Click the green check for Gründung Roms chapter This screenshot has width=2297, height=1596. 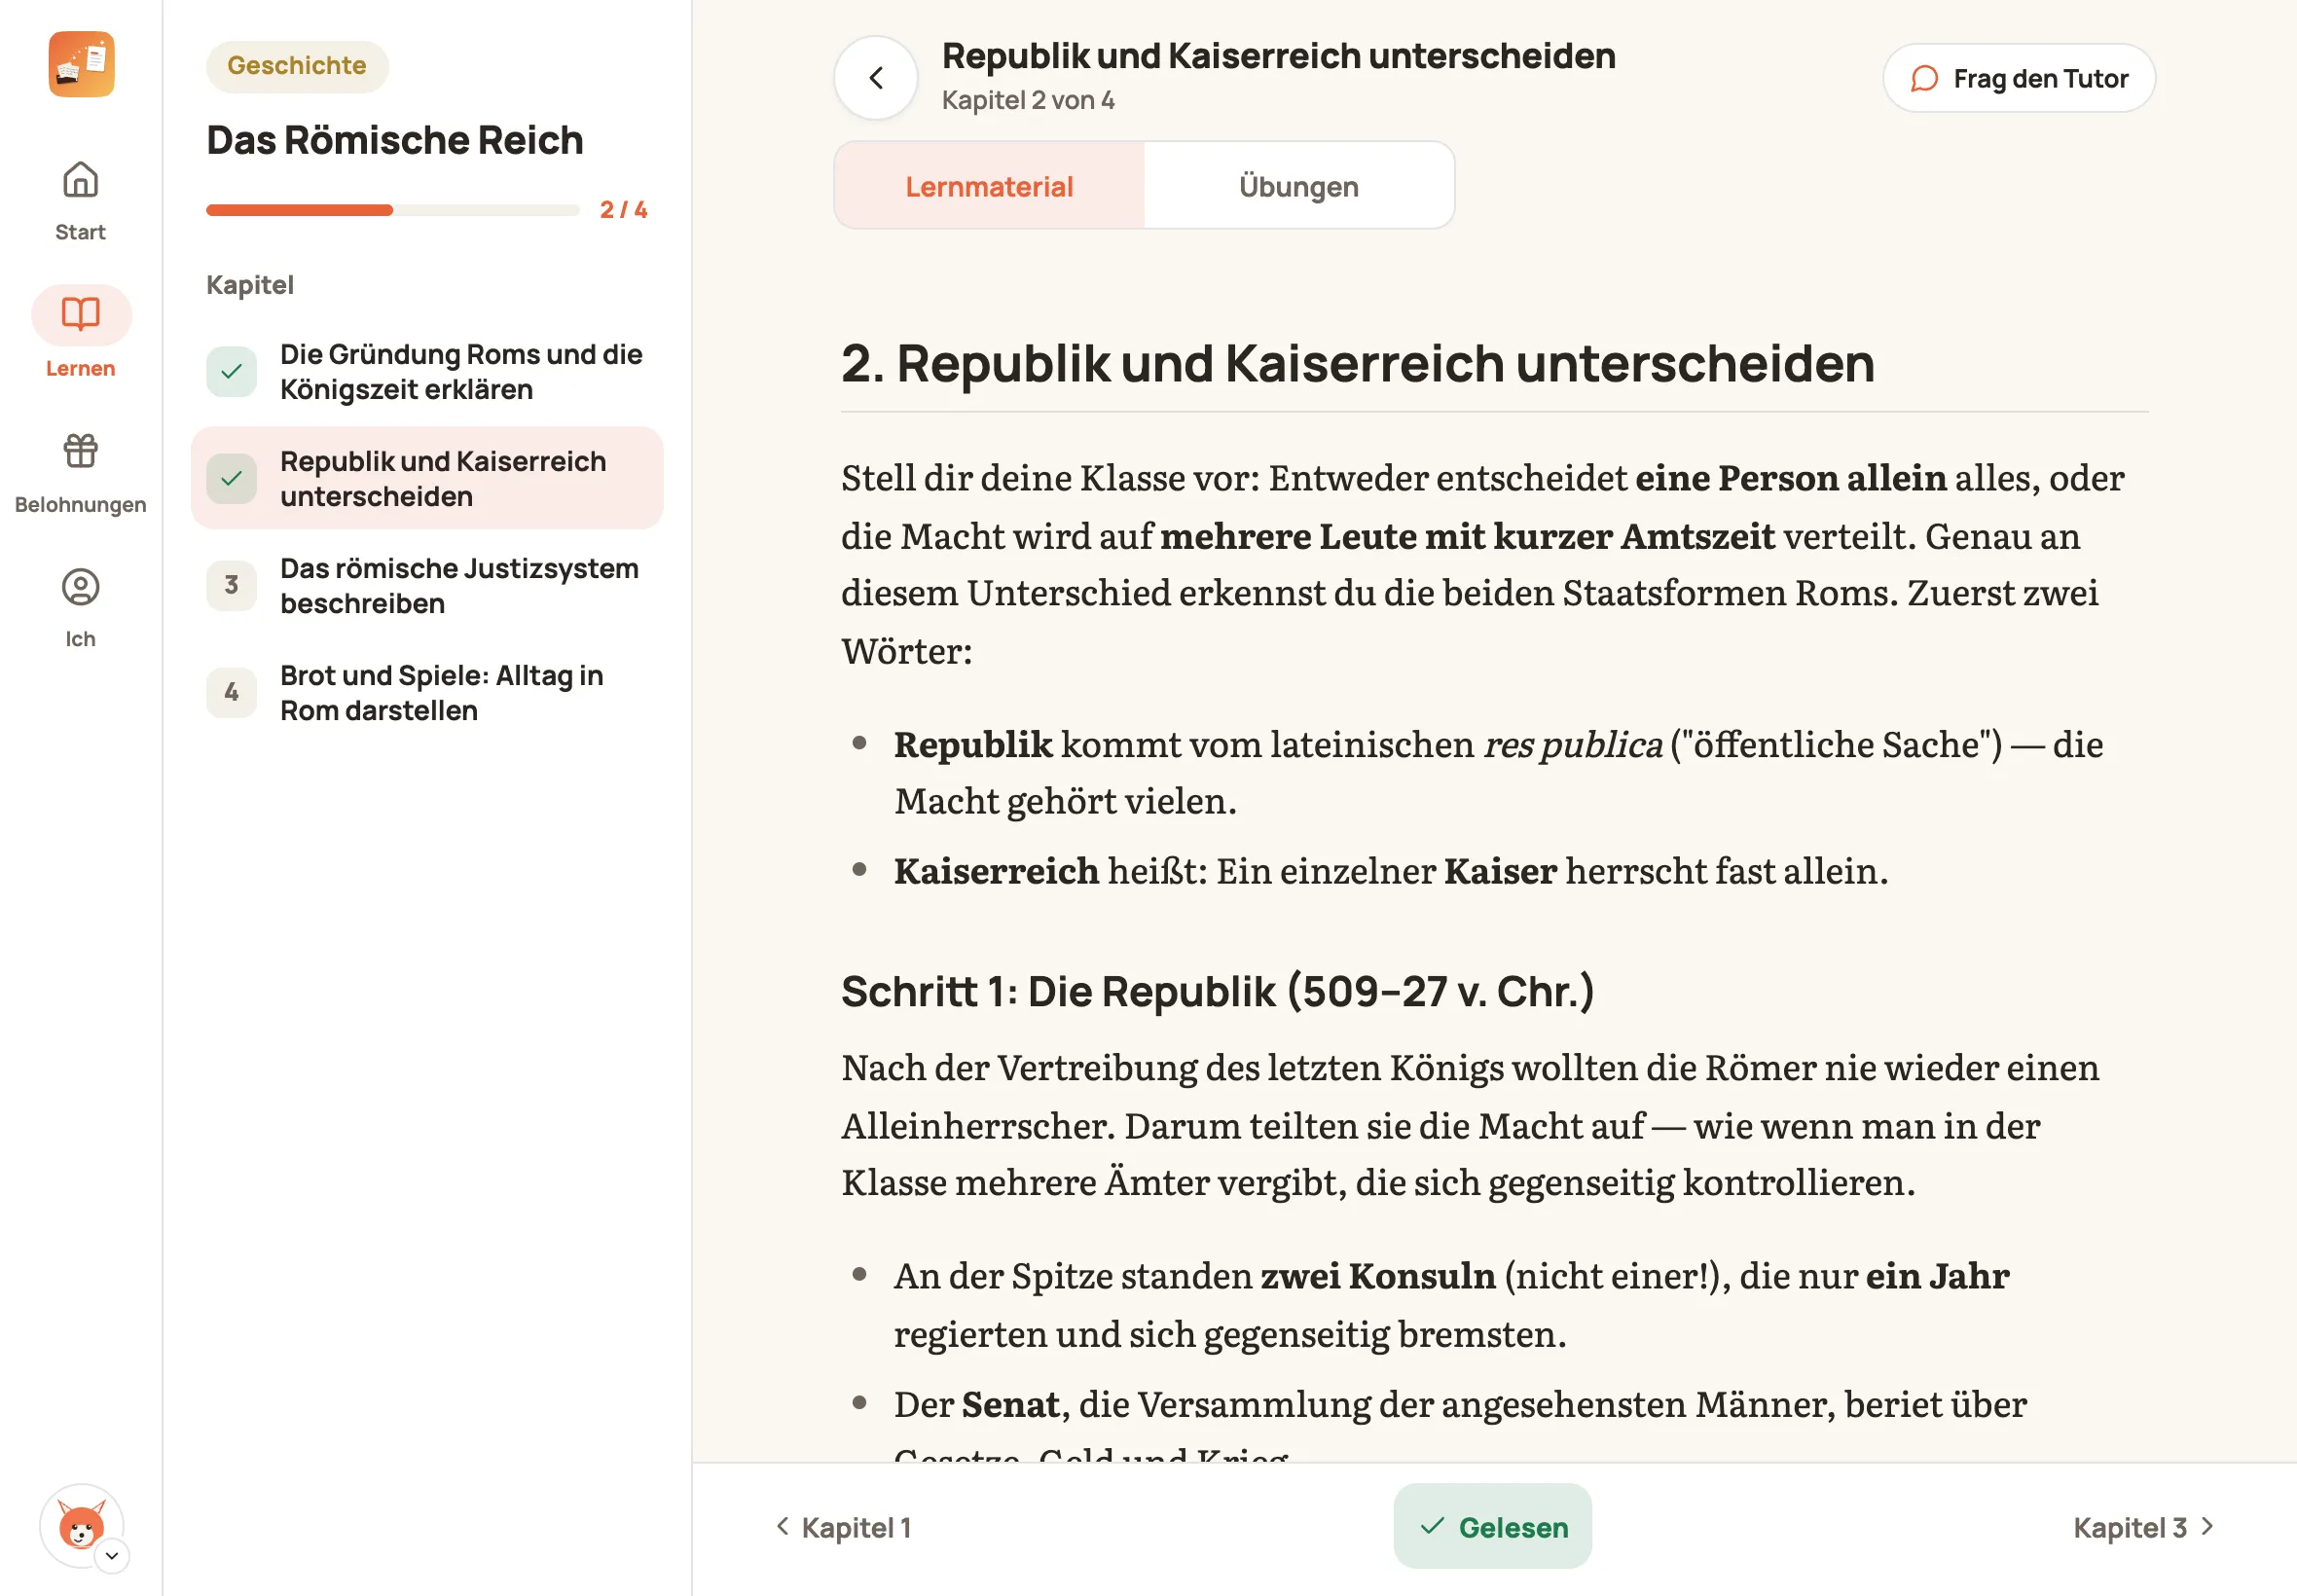click(x=231, y=371)
